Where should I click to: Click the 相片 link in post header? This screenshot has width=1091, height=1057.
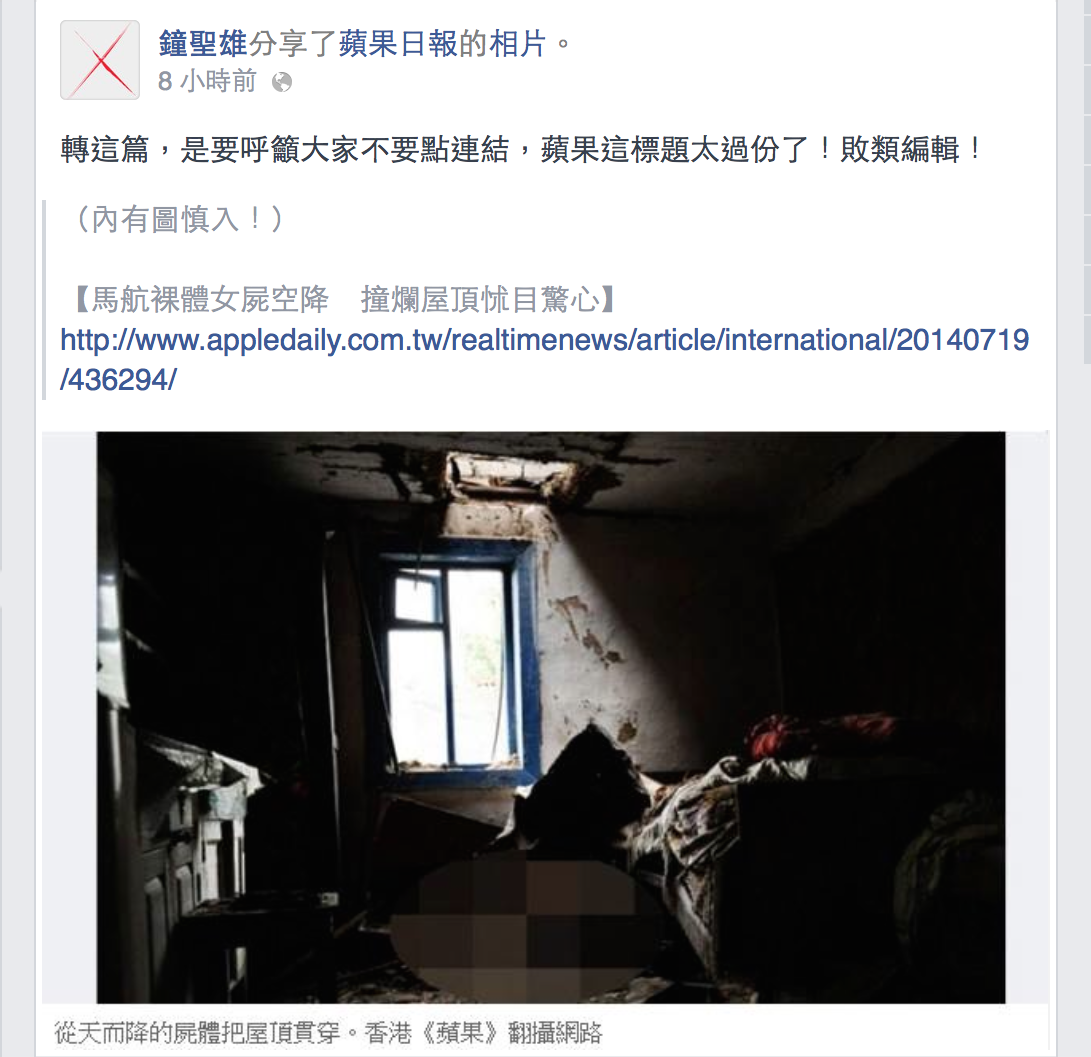point(518,44)
